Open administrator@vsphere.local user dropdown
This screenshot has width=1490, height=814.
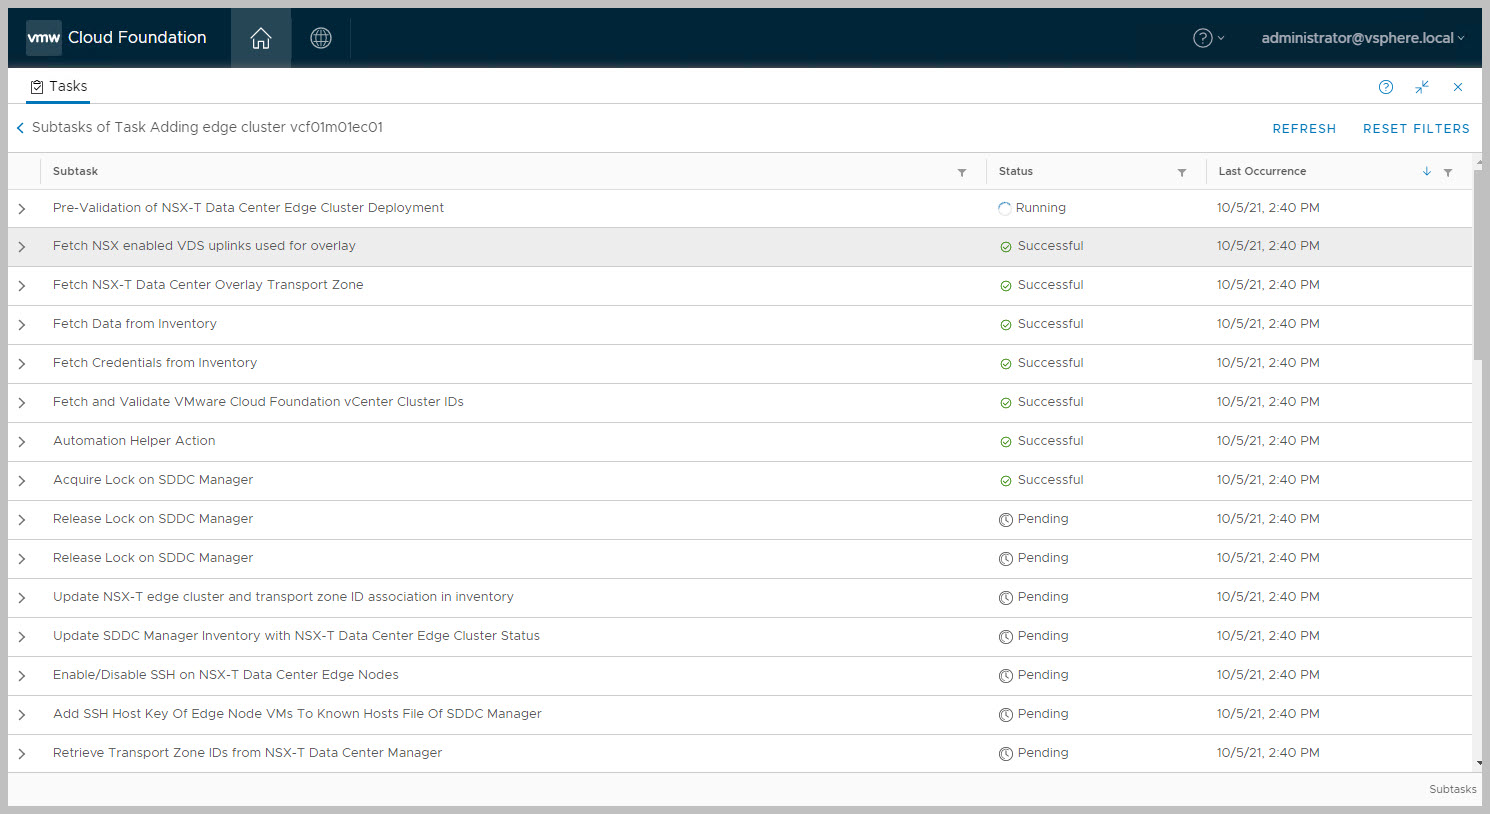pos(1362,38)
